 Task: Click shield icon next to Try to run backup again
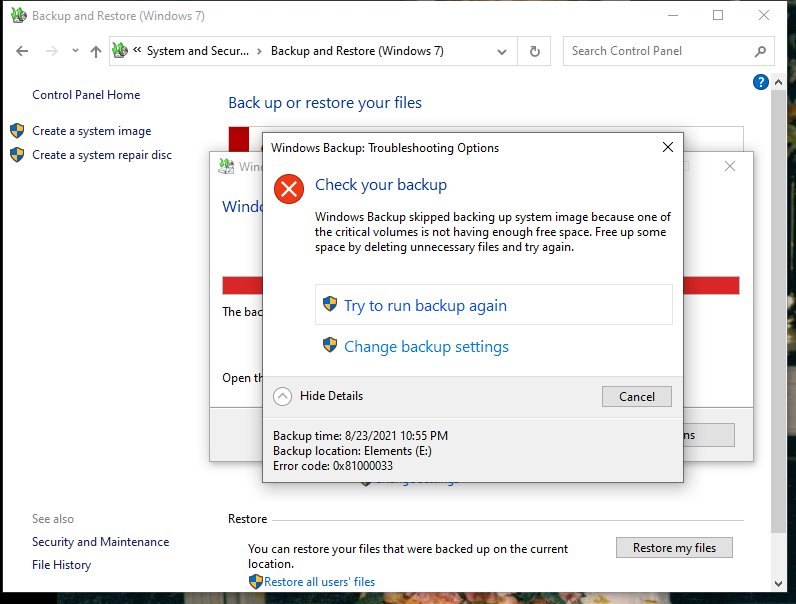point(330,304)
